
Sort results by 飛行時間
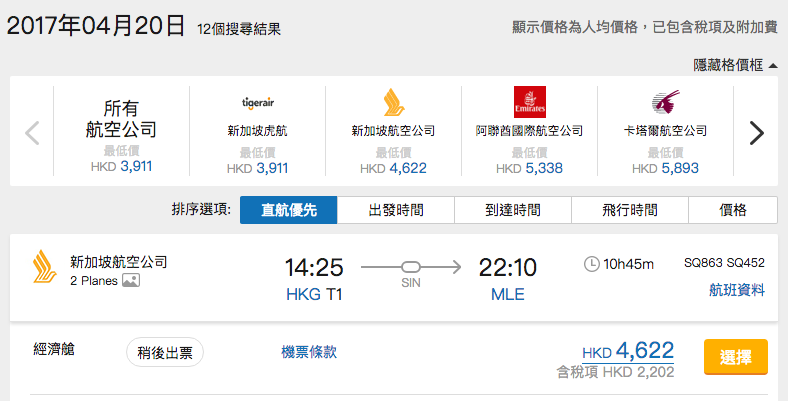(630, 210)
